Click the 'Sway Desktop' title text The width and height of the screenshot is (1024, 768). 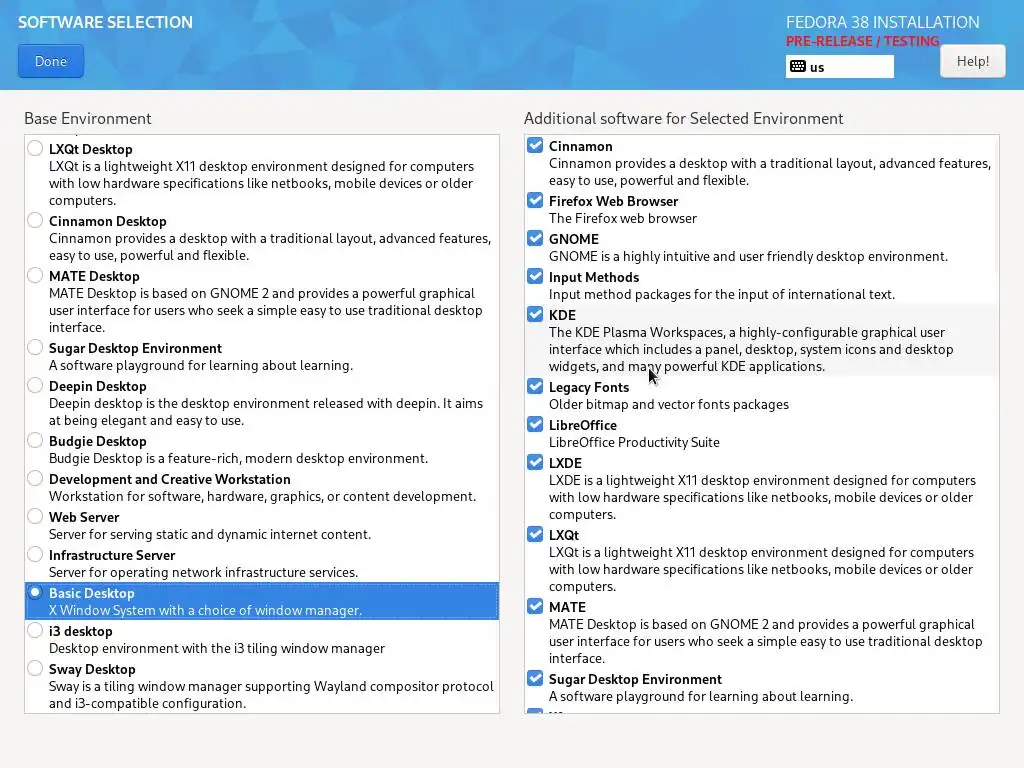pos(92,669)
